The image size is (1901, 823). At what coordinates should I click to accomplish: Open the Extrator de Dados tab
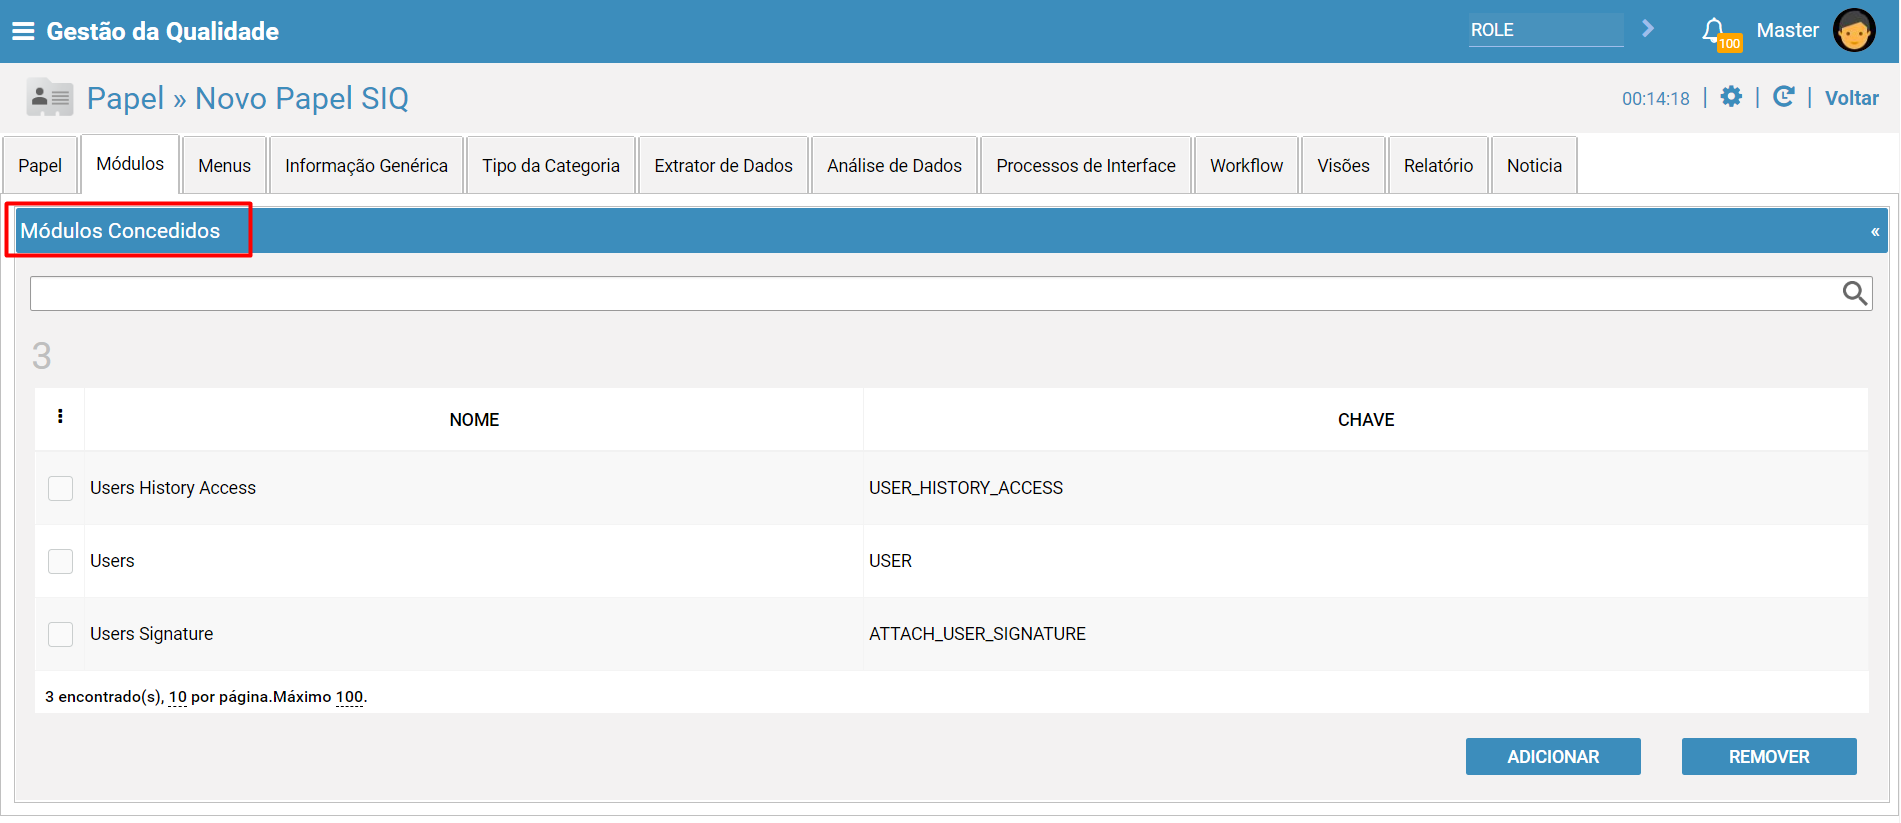tap(723, 165)
